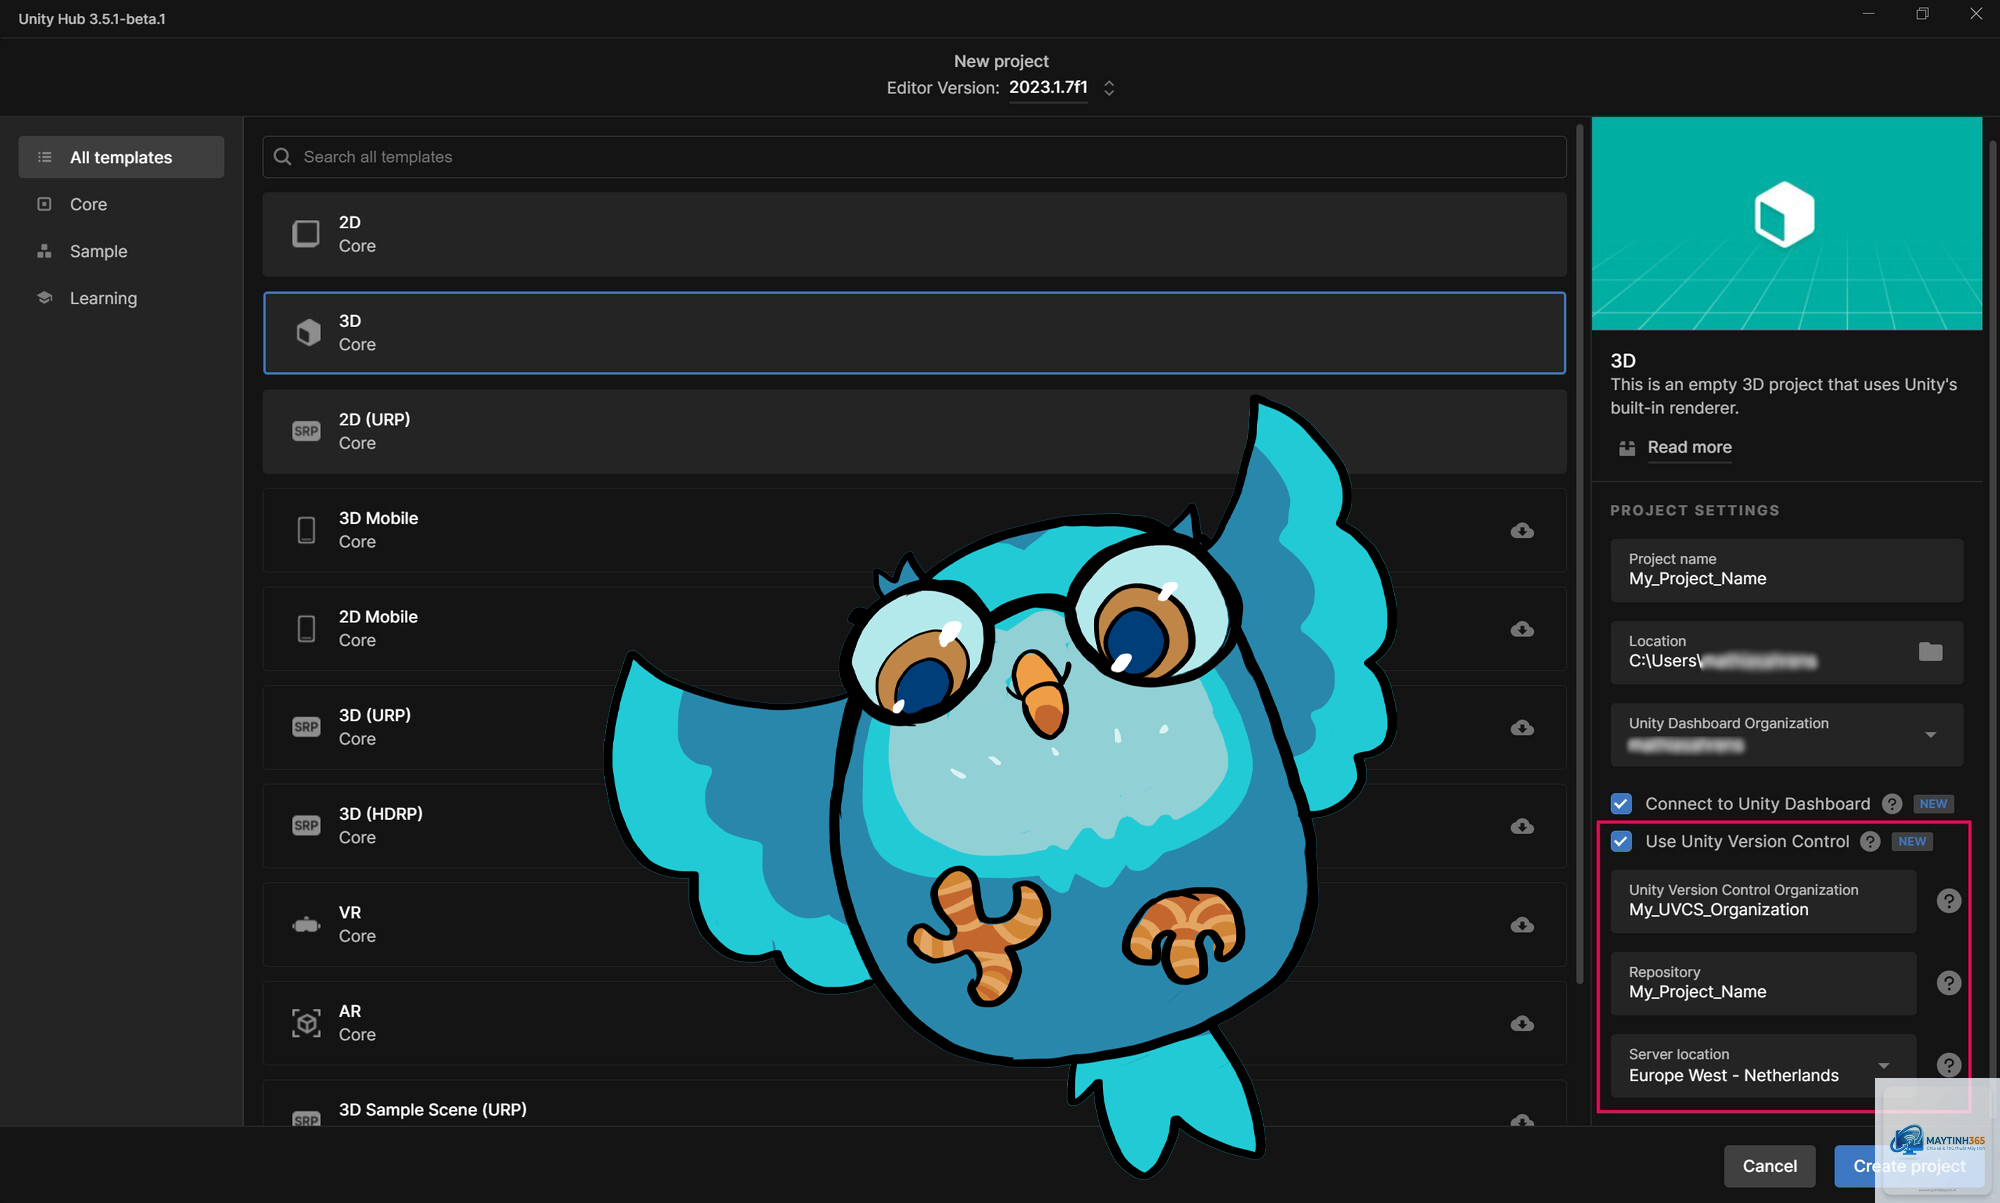Image resolution: width=2000 pixels, height=1203 pixels.
Task: Click help icon beside Unity Version Control Organization
Action: [x=1948, y=901]
